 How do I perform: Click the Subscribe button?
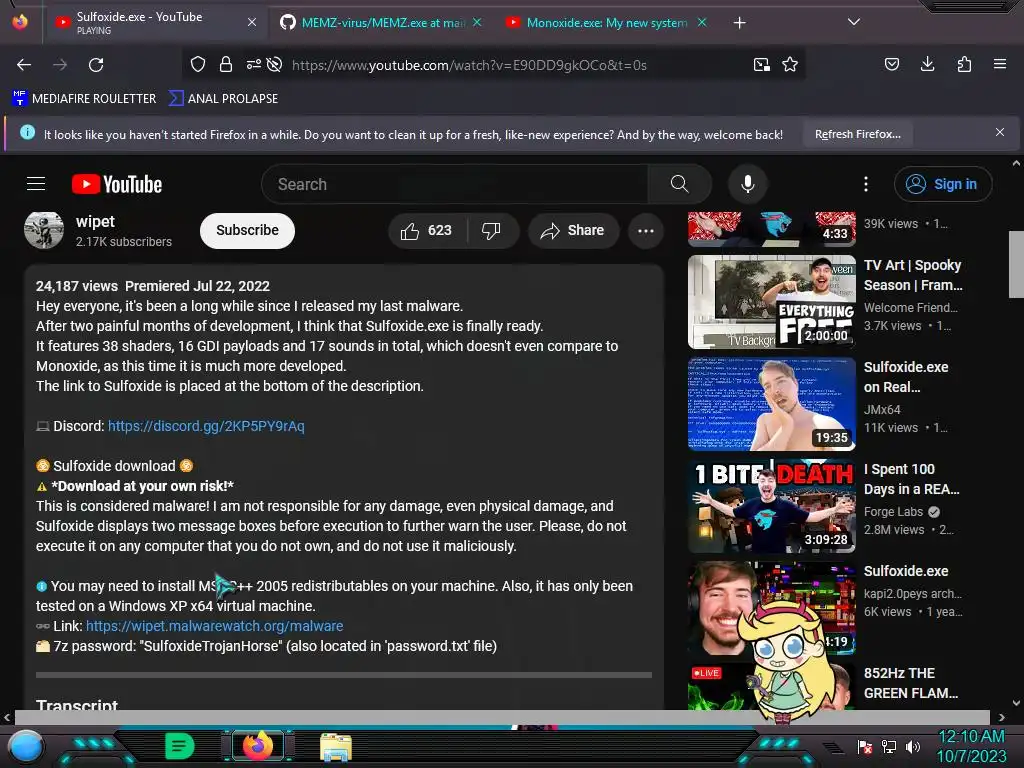(248, 231)
